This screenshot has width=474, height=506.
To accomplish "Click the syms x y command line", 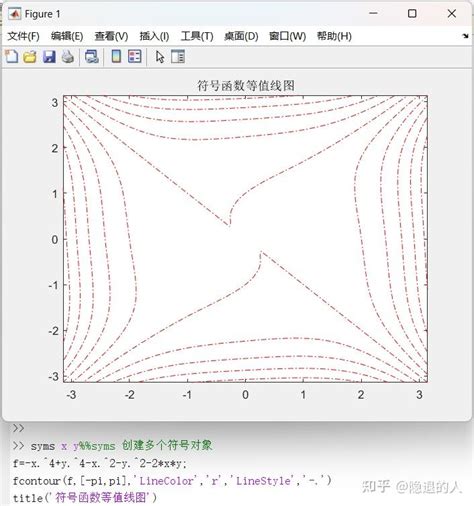I will point(112,446).
